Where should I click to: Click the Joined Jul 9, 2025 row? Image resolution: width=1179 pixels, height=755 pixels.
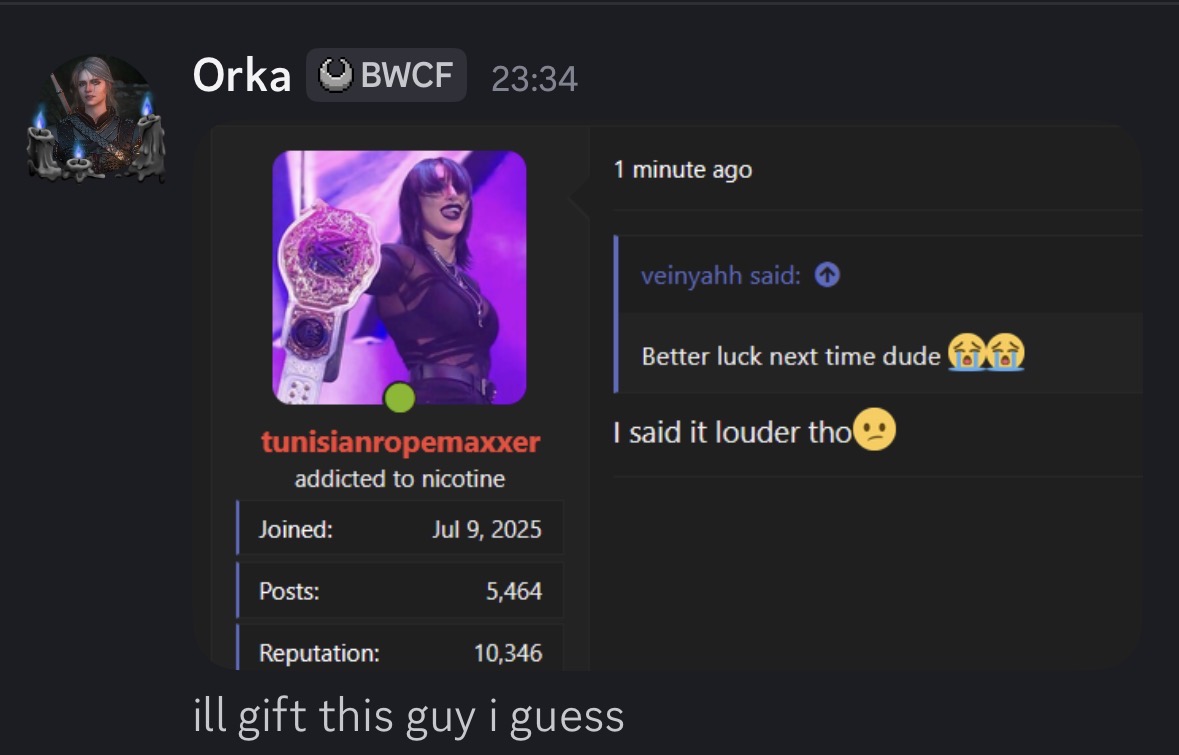pyautogui.click(x=399, y=529)
